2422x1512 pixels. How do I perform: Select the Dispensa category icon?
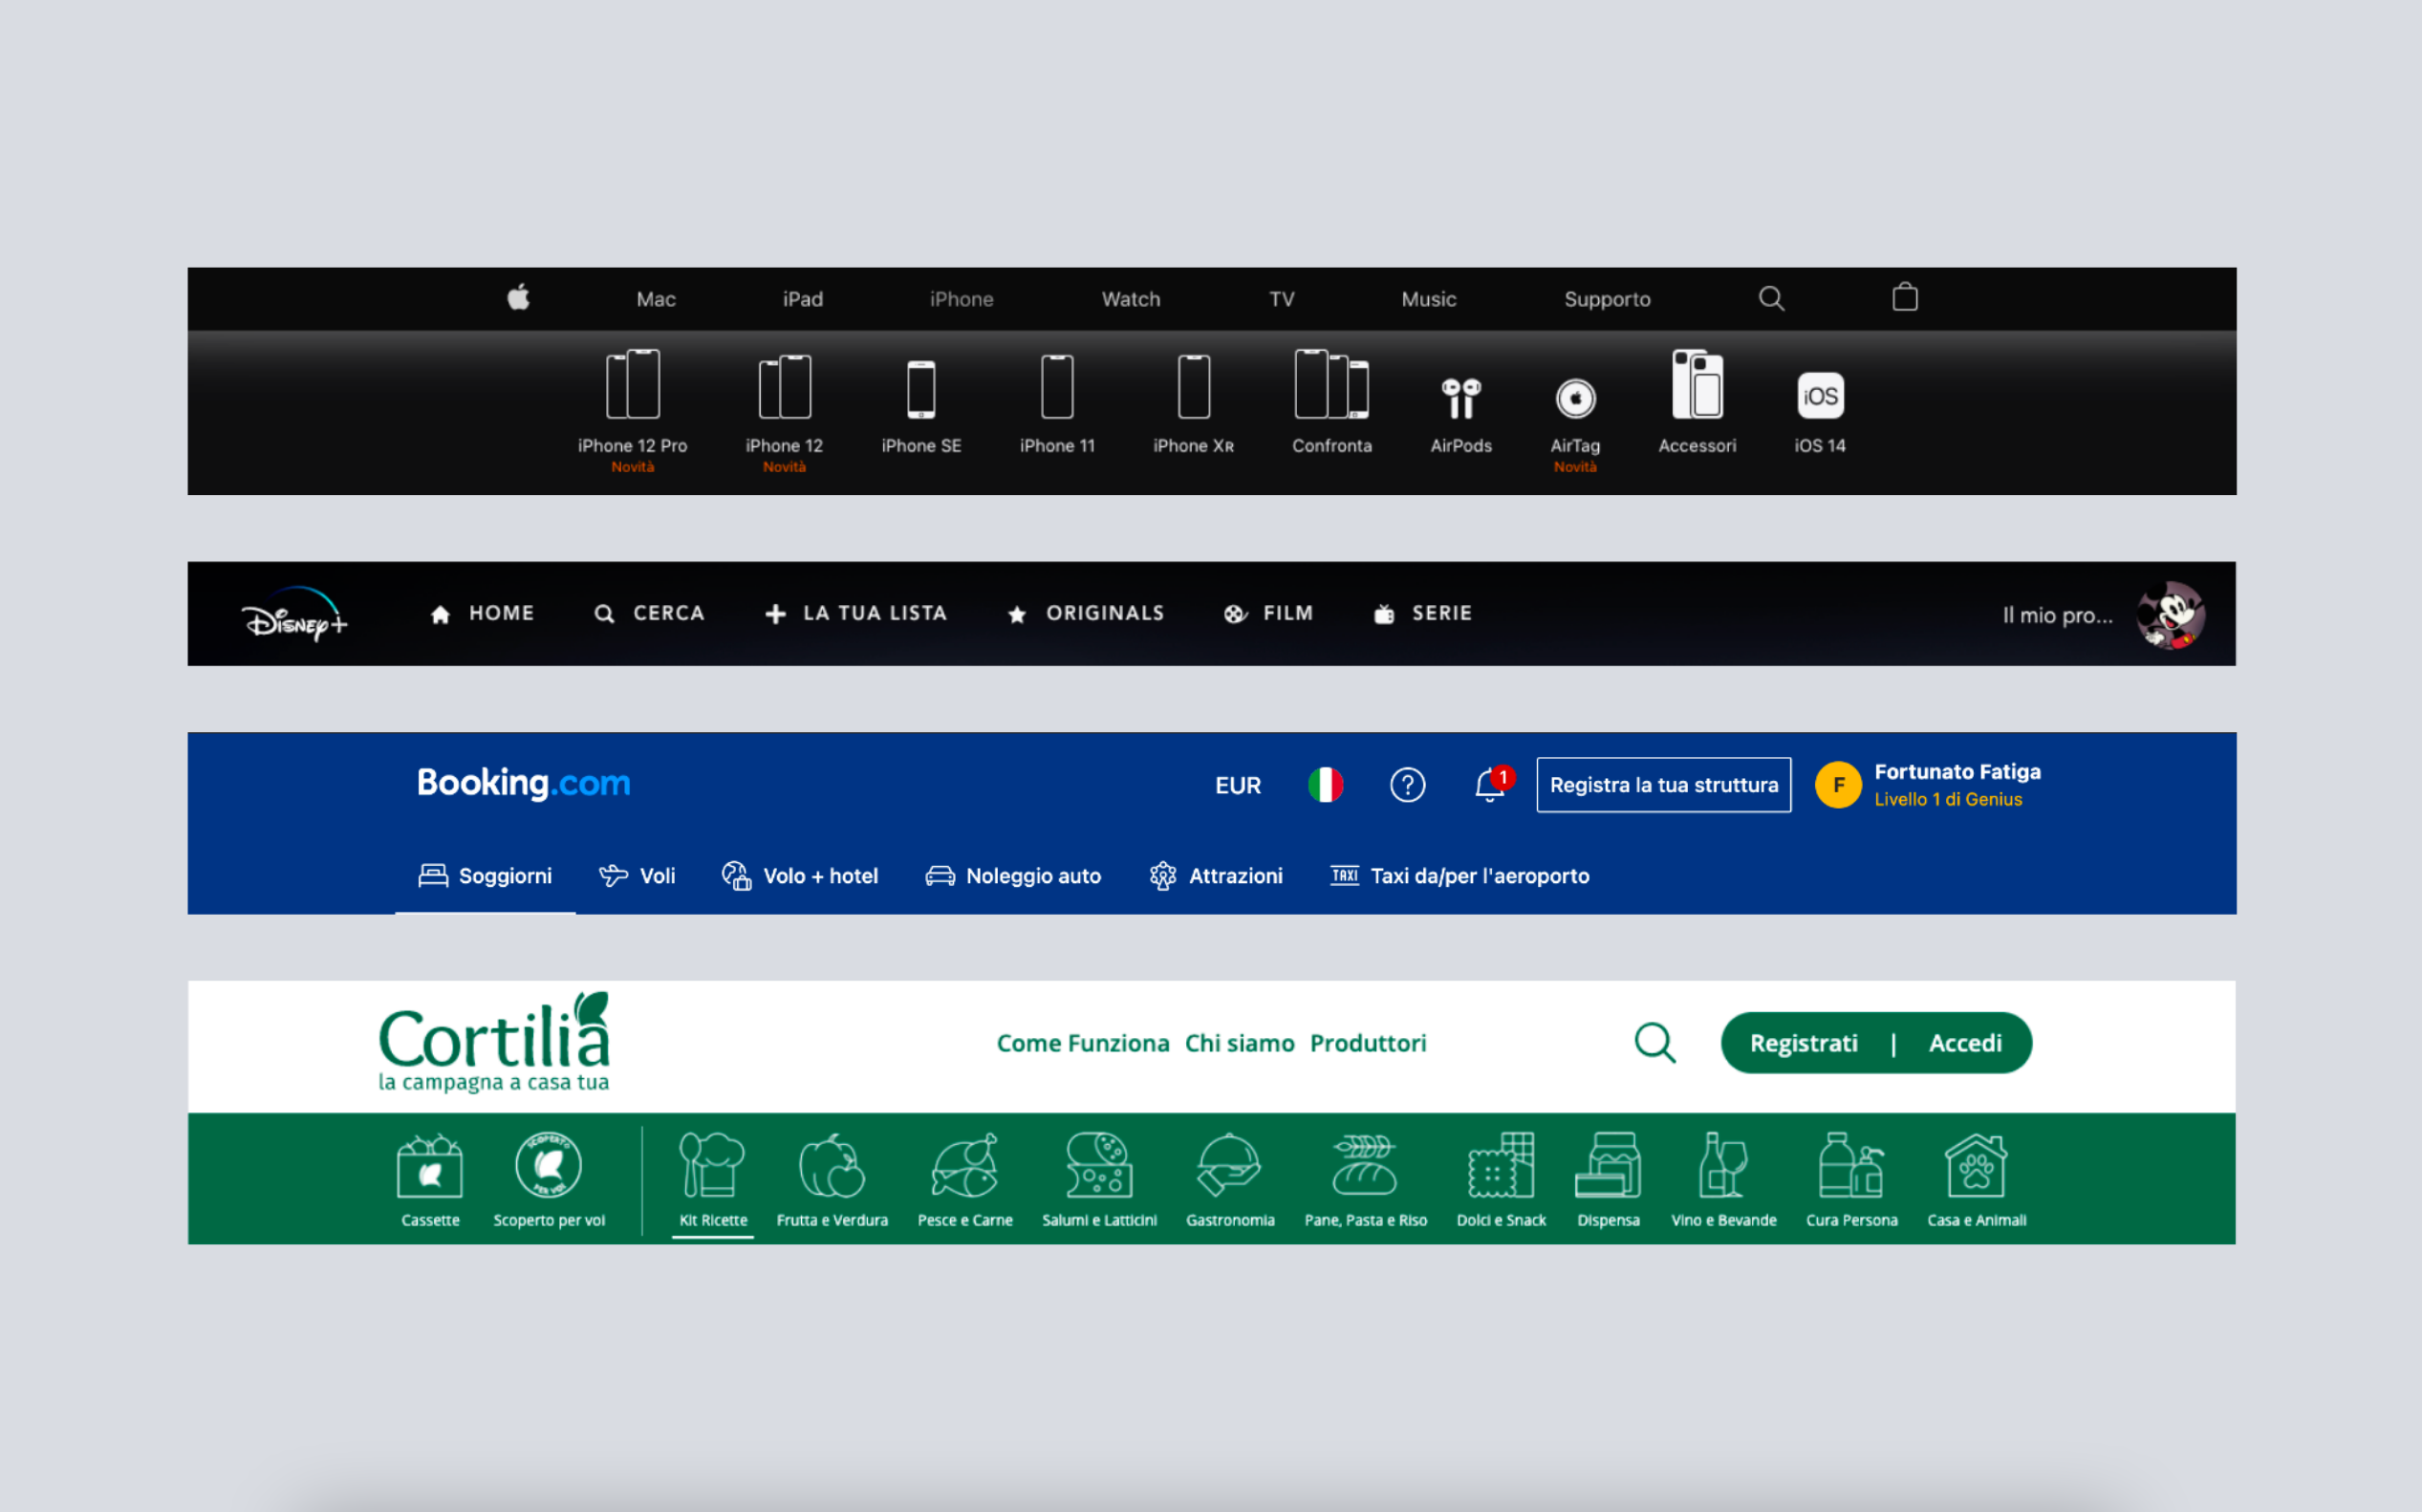coord(1608,1165)
